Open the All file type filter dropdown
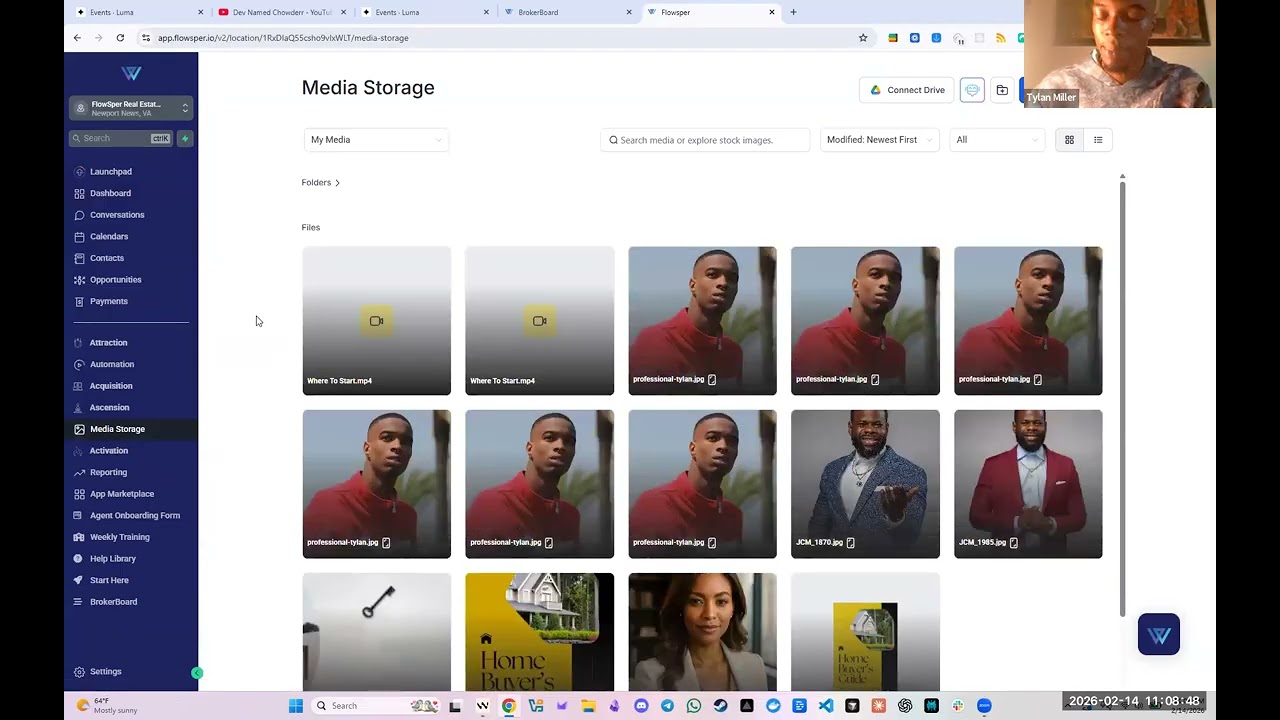Viewport: 1280px width, 720px height. click(997, 140)
